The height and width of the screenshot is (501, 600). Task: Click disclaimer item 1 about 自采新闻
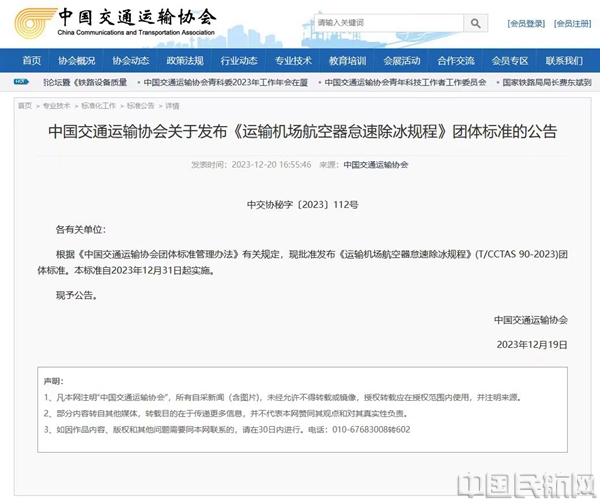pyautogui.click(x=283, y=397)
